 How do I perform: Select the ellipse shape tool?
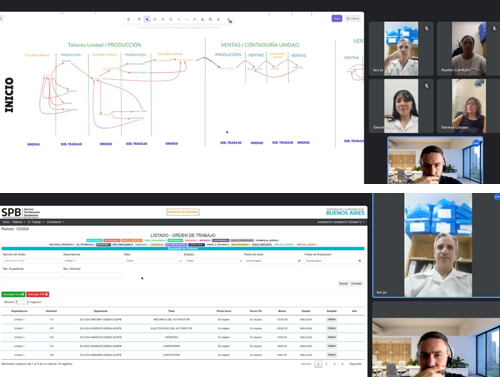coord(171,19)
